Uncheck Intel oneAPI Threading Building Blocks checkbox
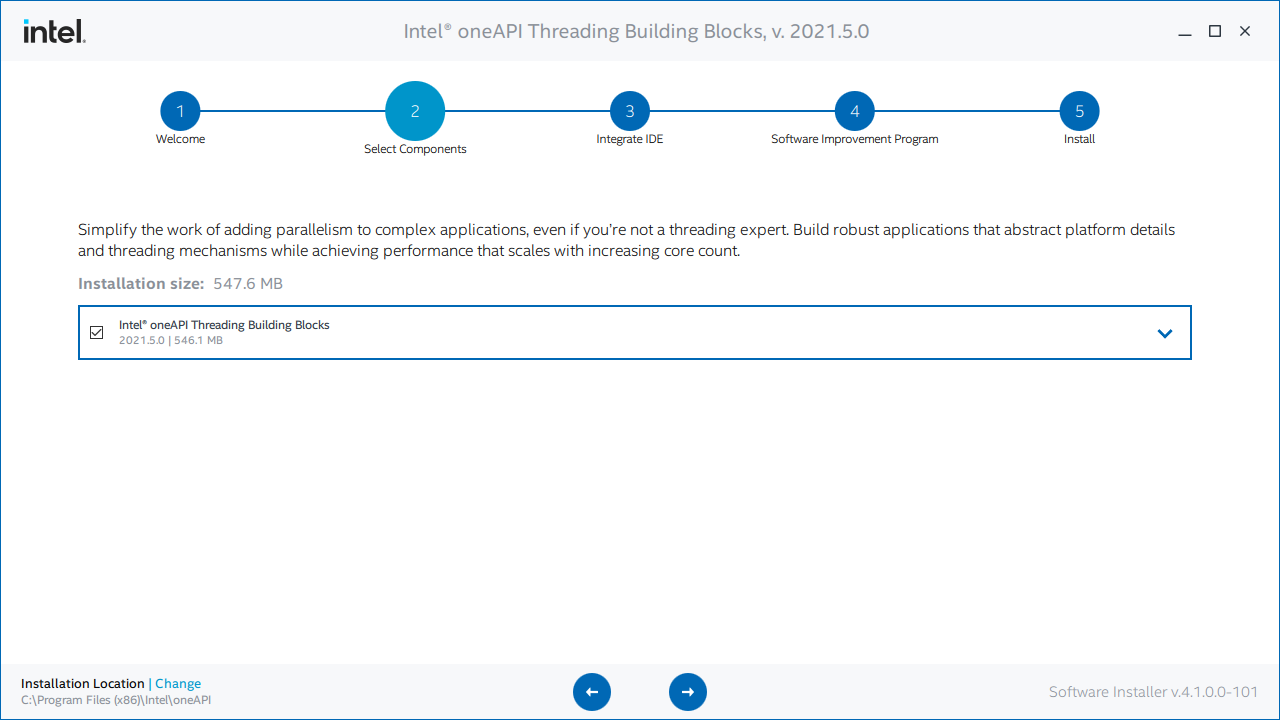1280x721 pixels. pyautogui.click(x=97, y=332)
